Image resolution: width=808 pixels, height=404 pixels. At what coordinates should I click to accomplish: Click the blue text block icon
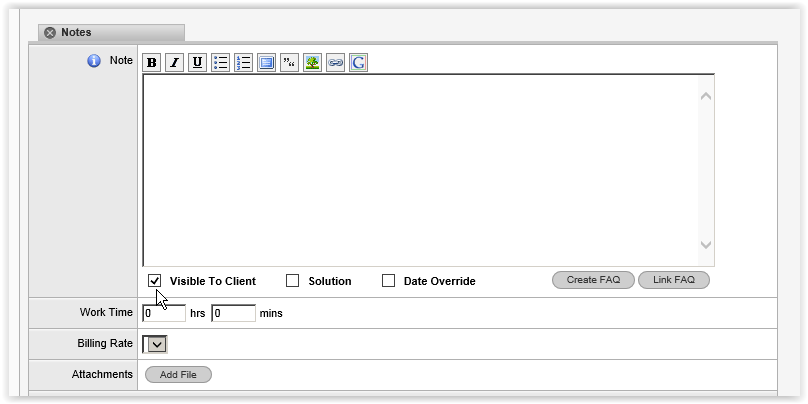point(266,63)
